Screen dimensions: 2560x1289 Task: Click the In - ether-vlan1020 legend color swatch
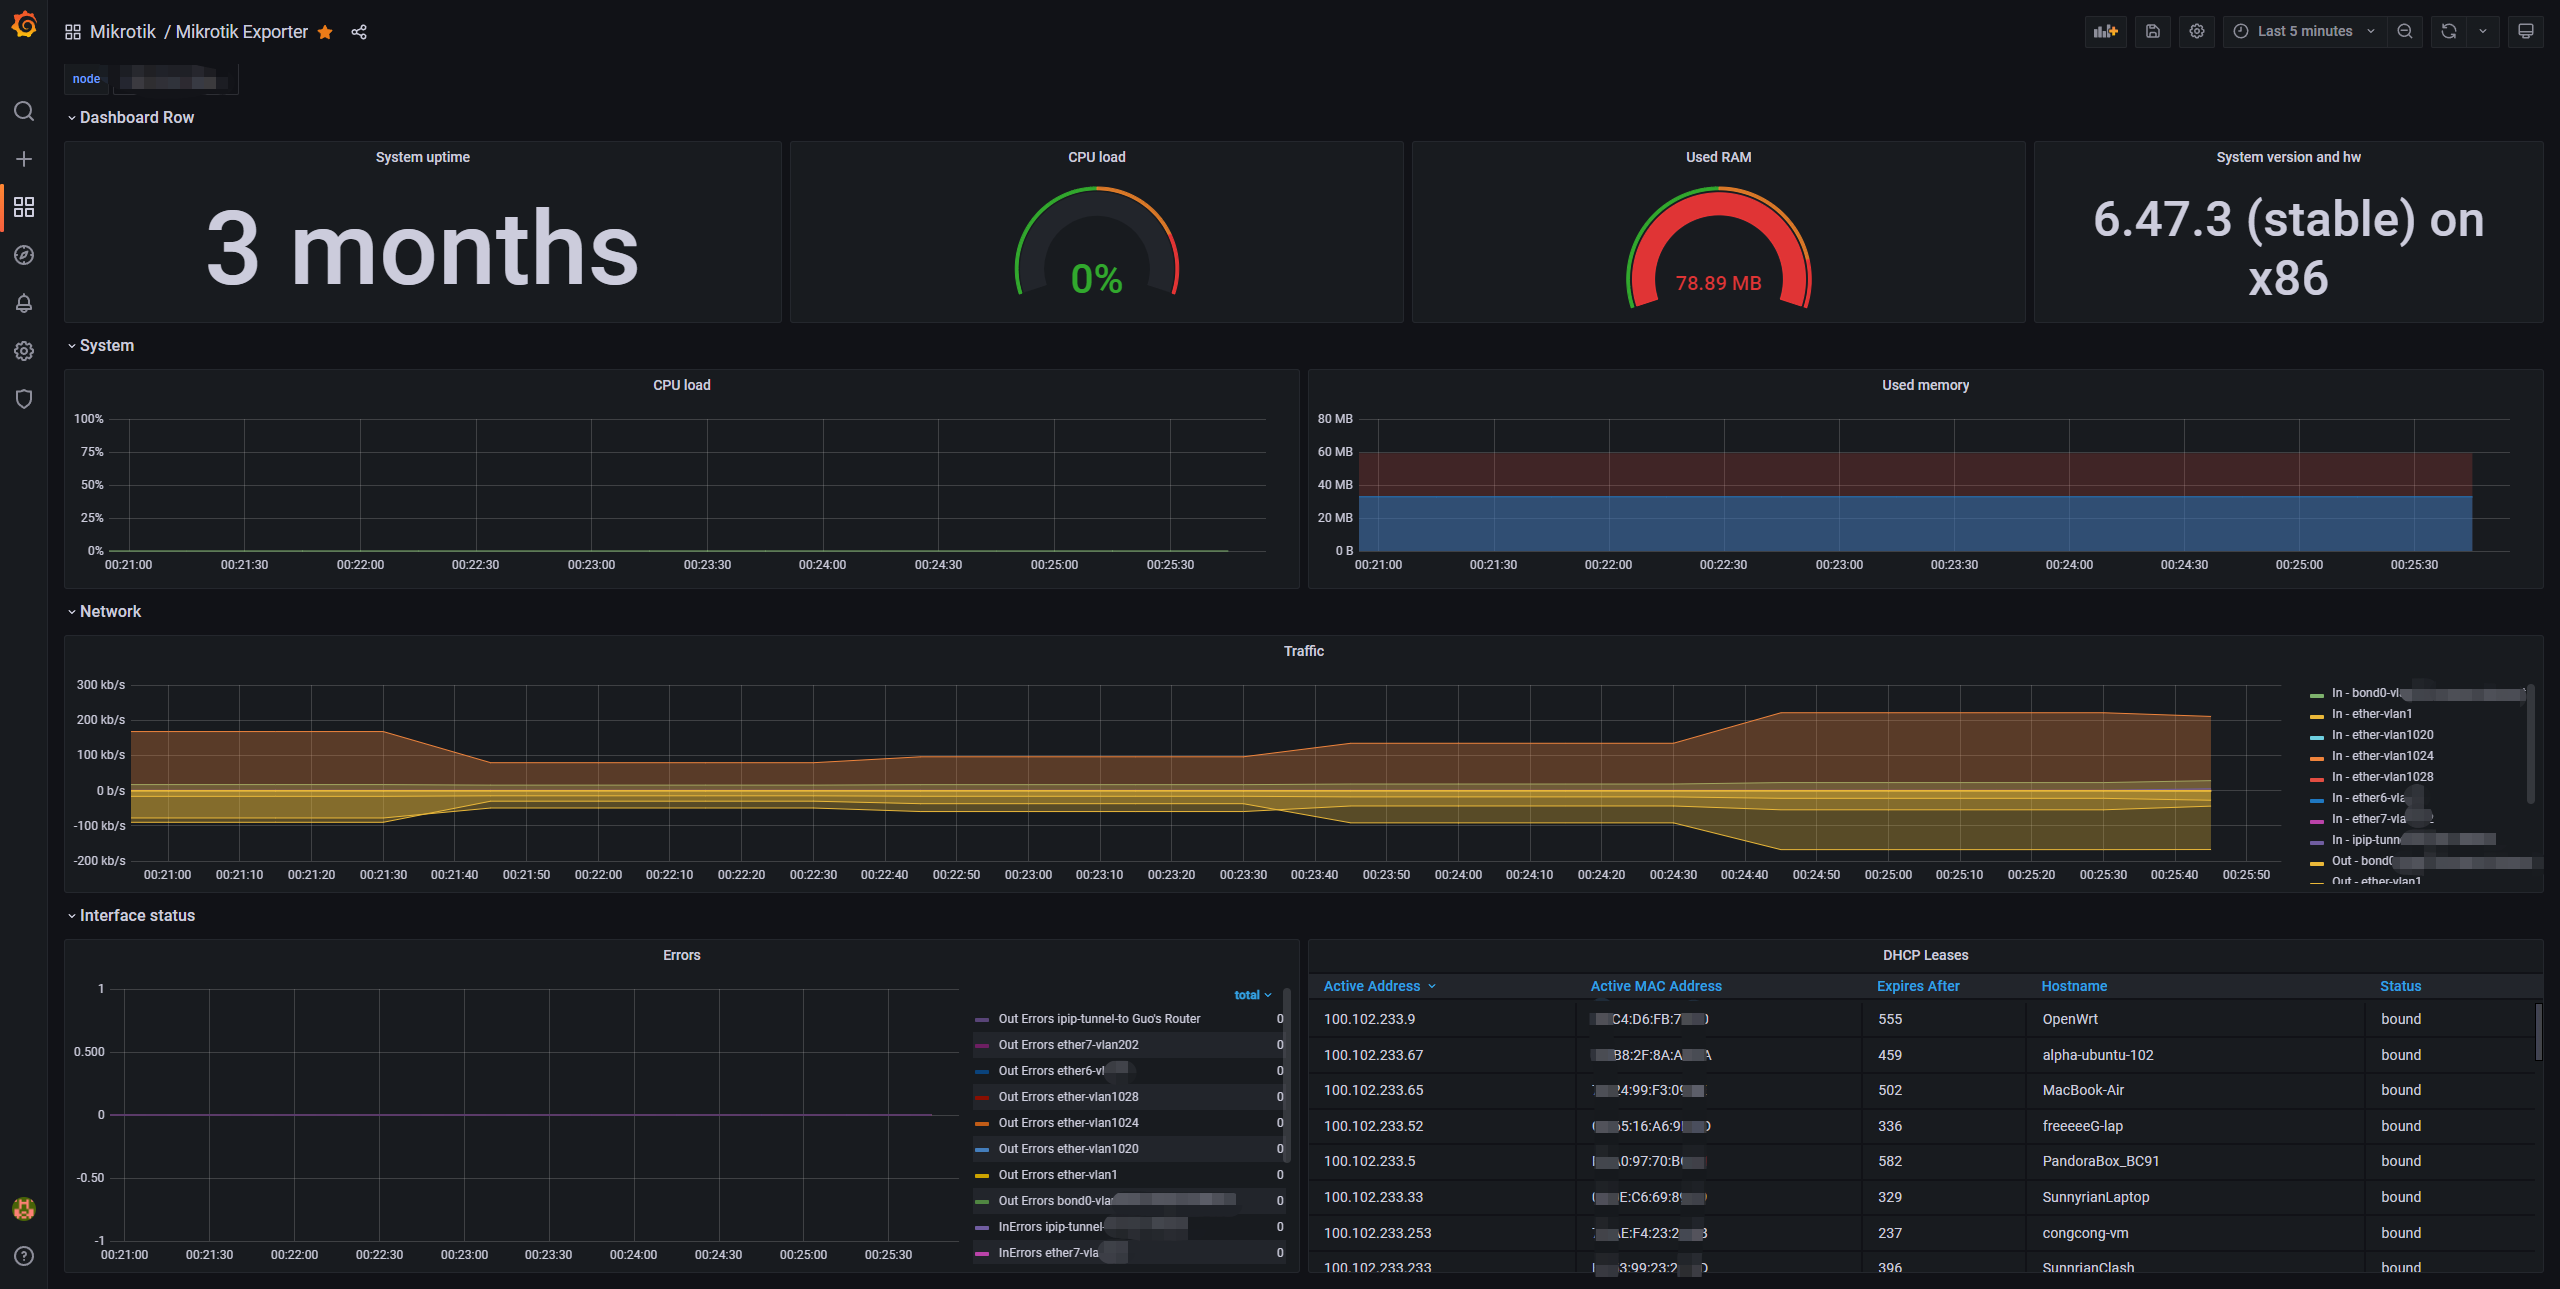coord(2317,737)
